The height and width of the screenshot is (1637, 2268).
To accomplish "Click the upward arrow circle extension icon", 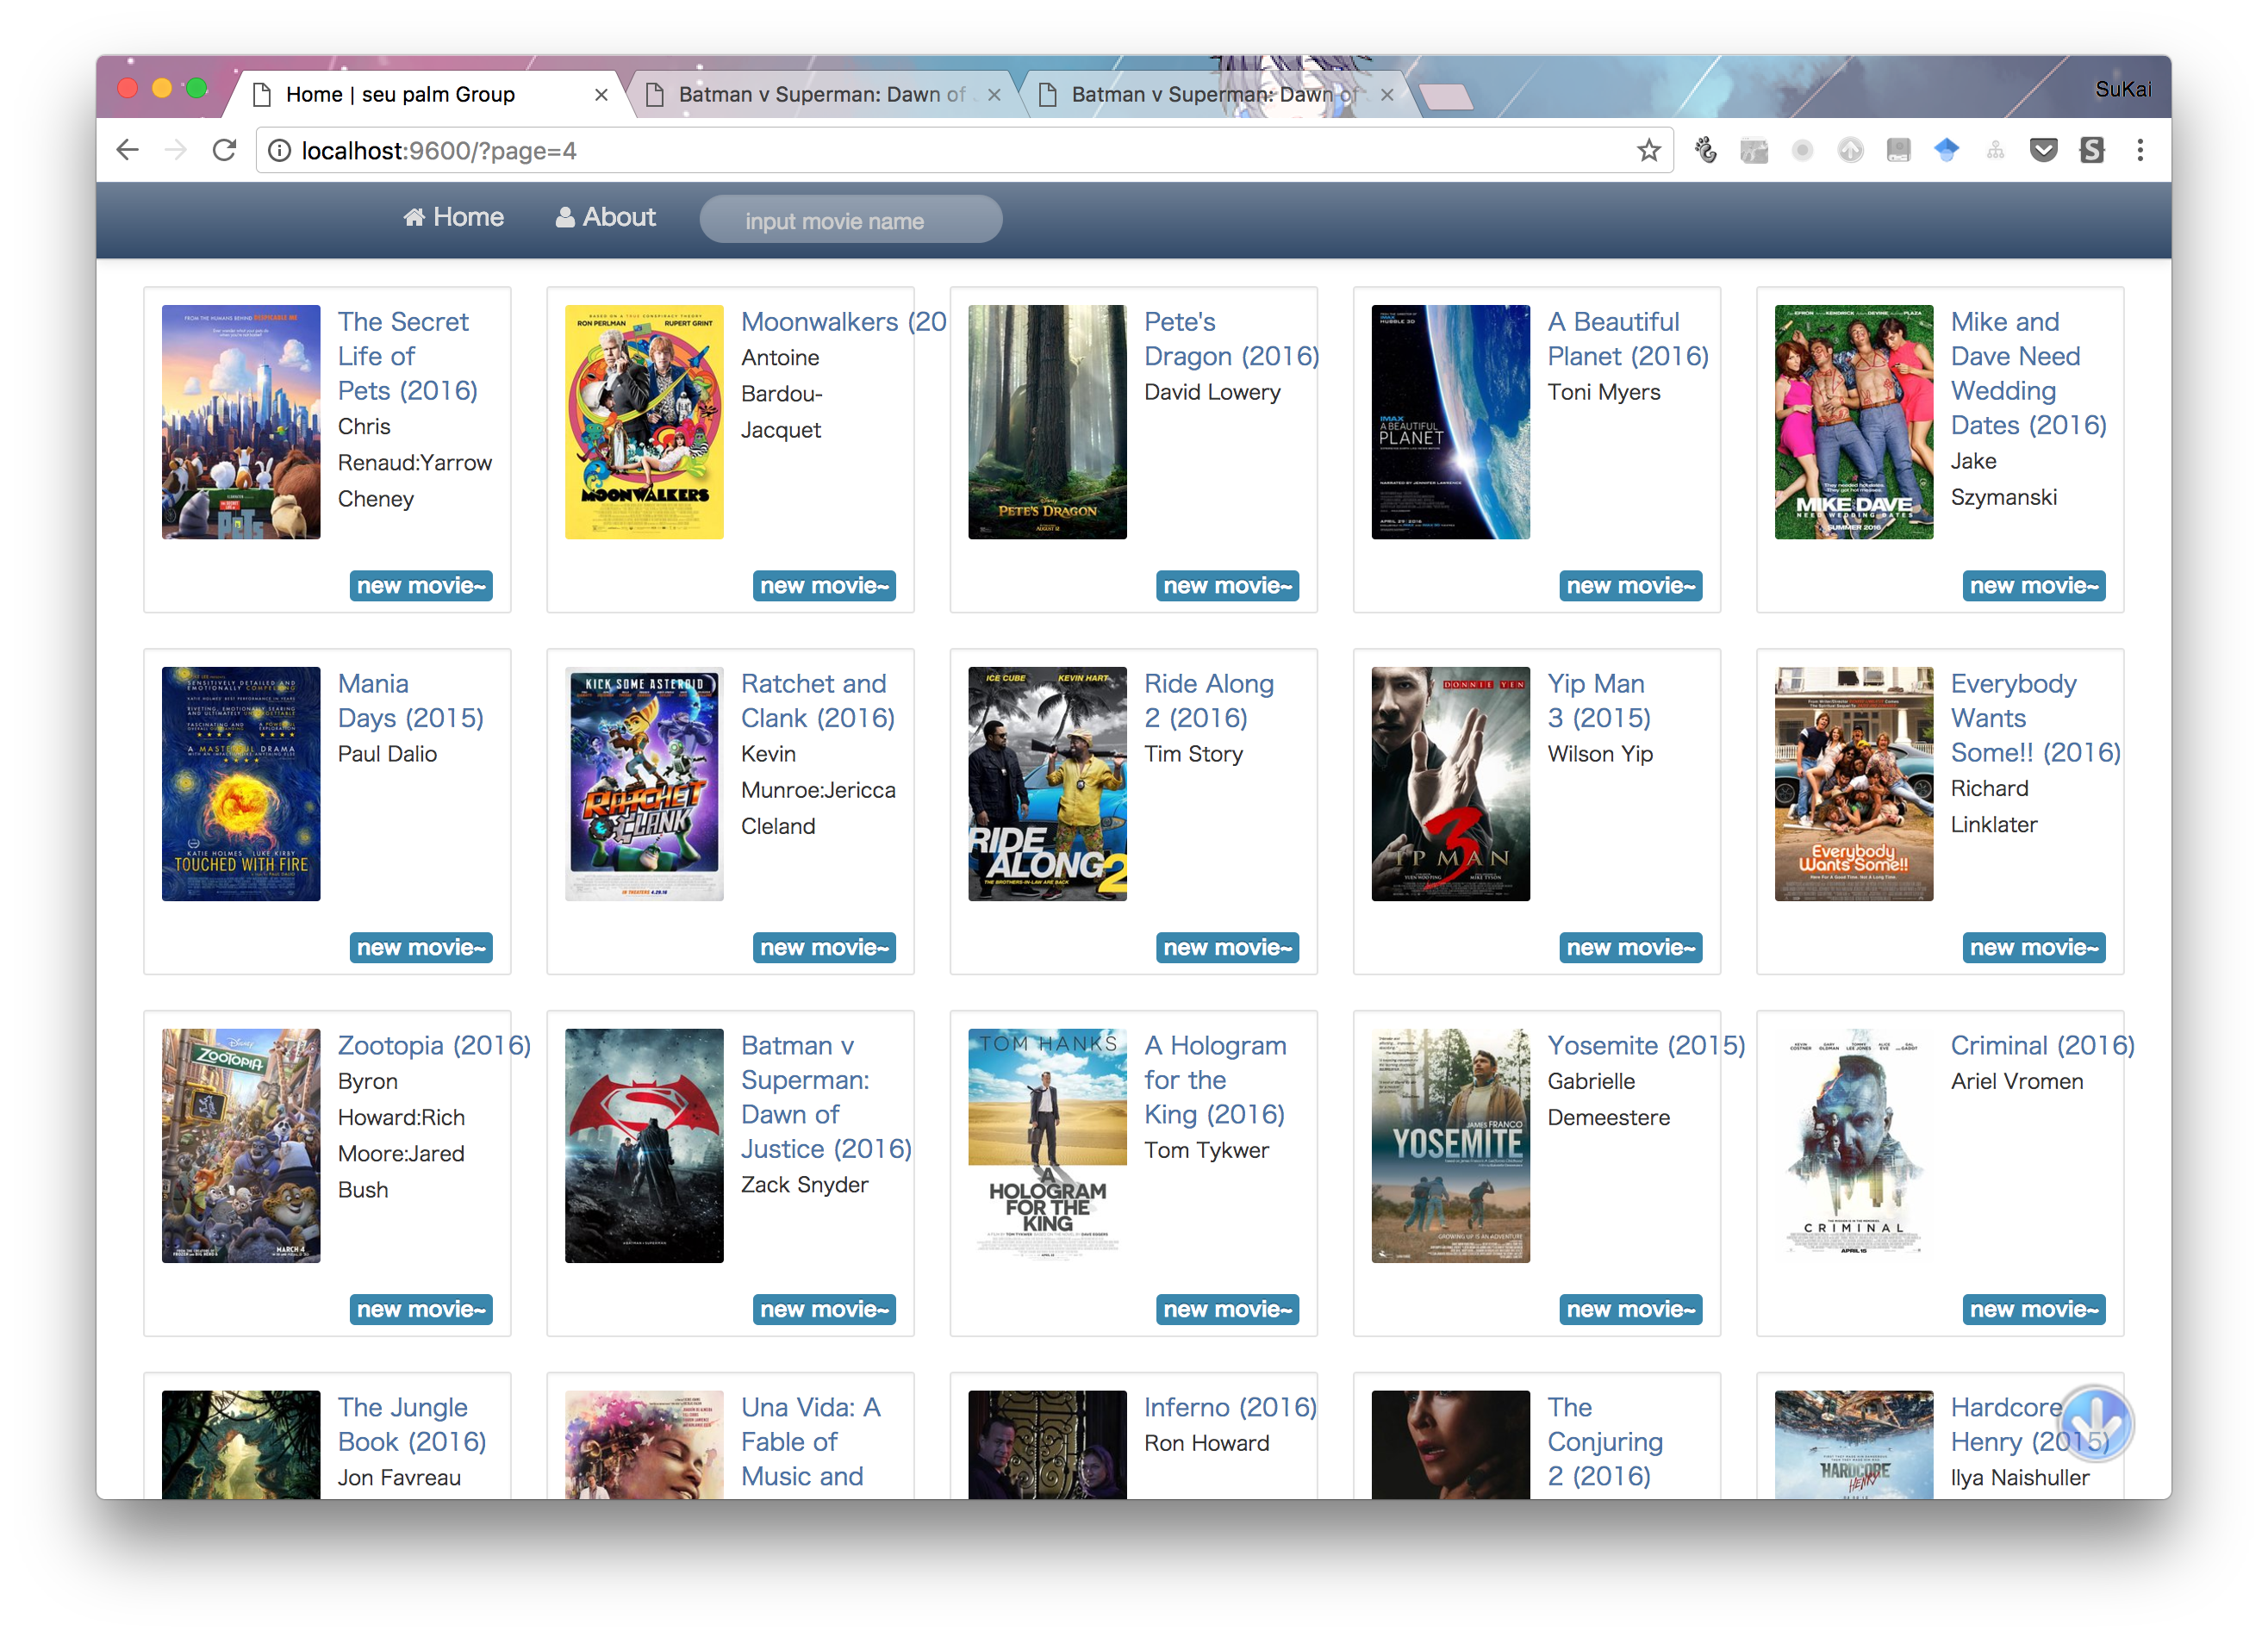I will point(1850,151).
